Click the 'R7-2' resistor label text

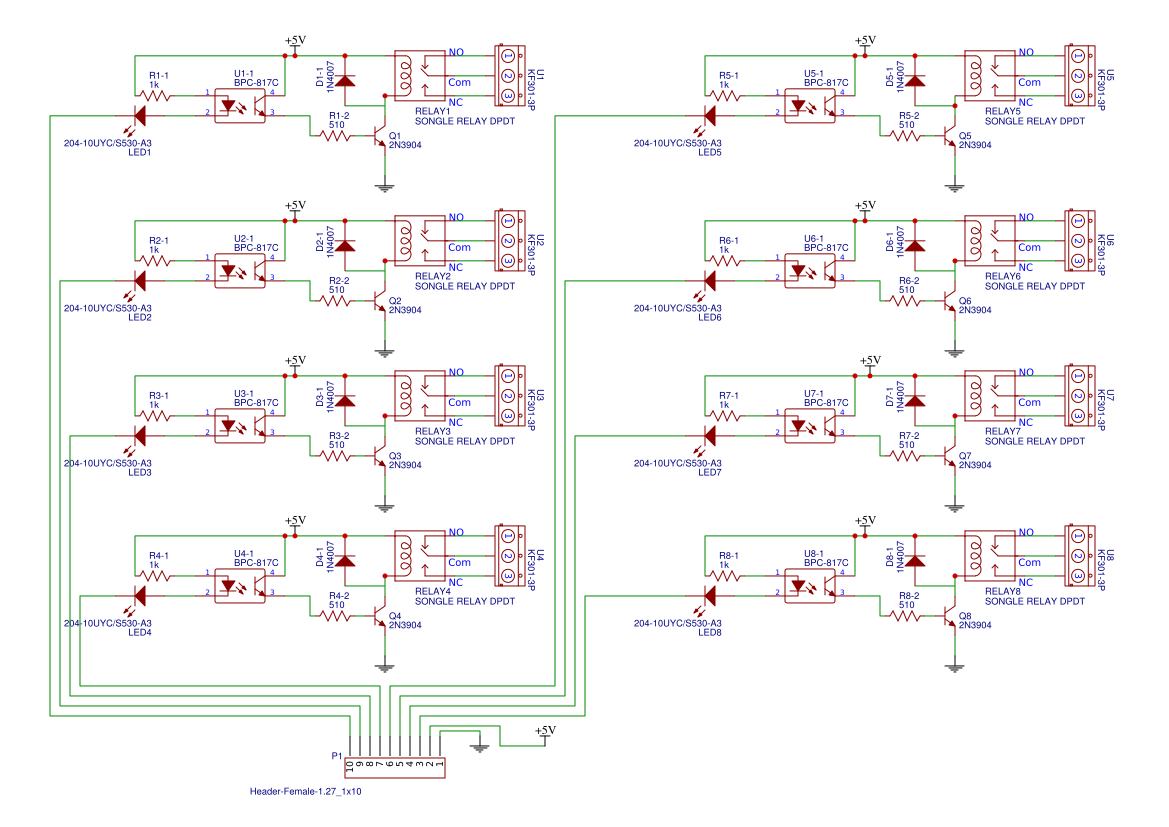(909, 435)
